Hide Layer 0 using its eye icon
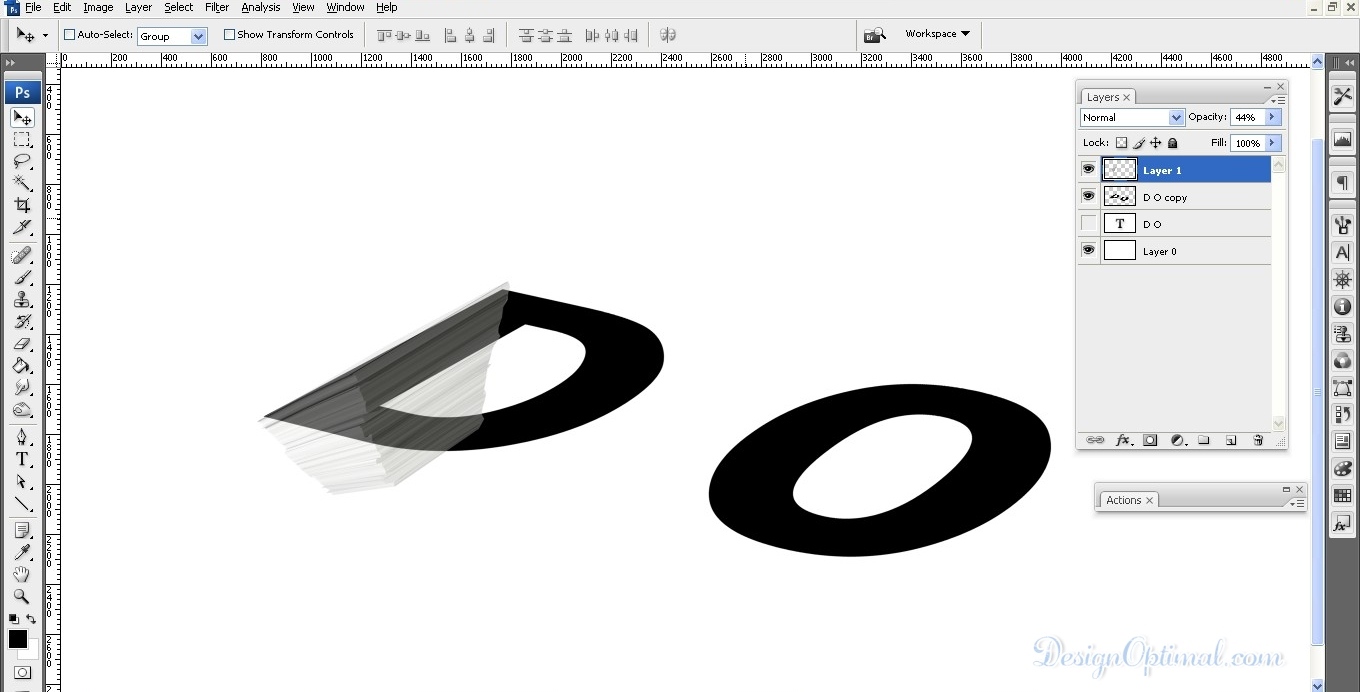The width and height of the screenshot is (1360, 692). 1088,250
